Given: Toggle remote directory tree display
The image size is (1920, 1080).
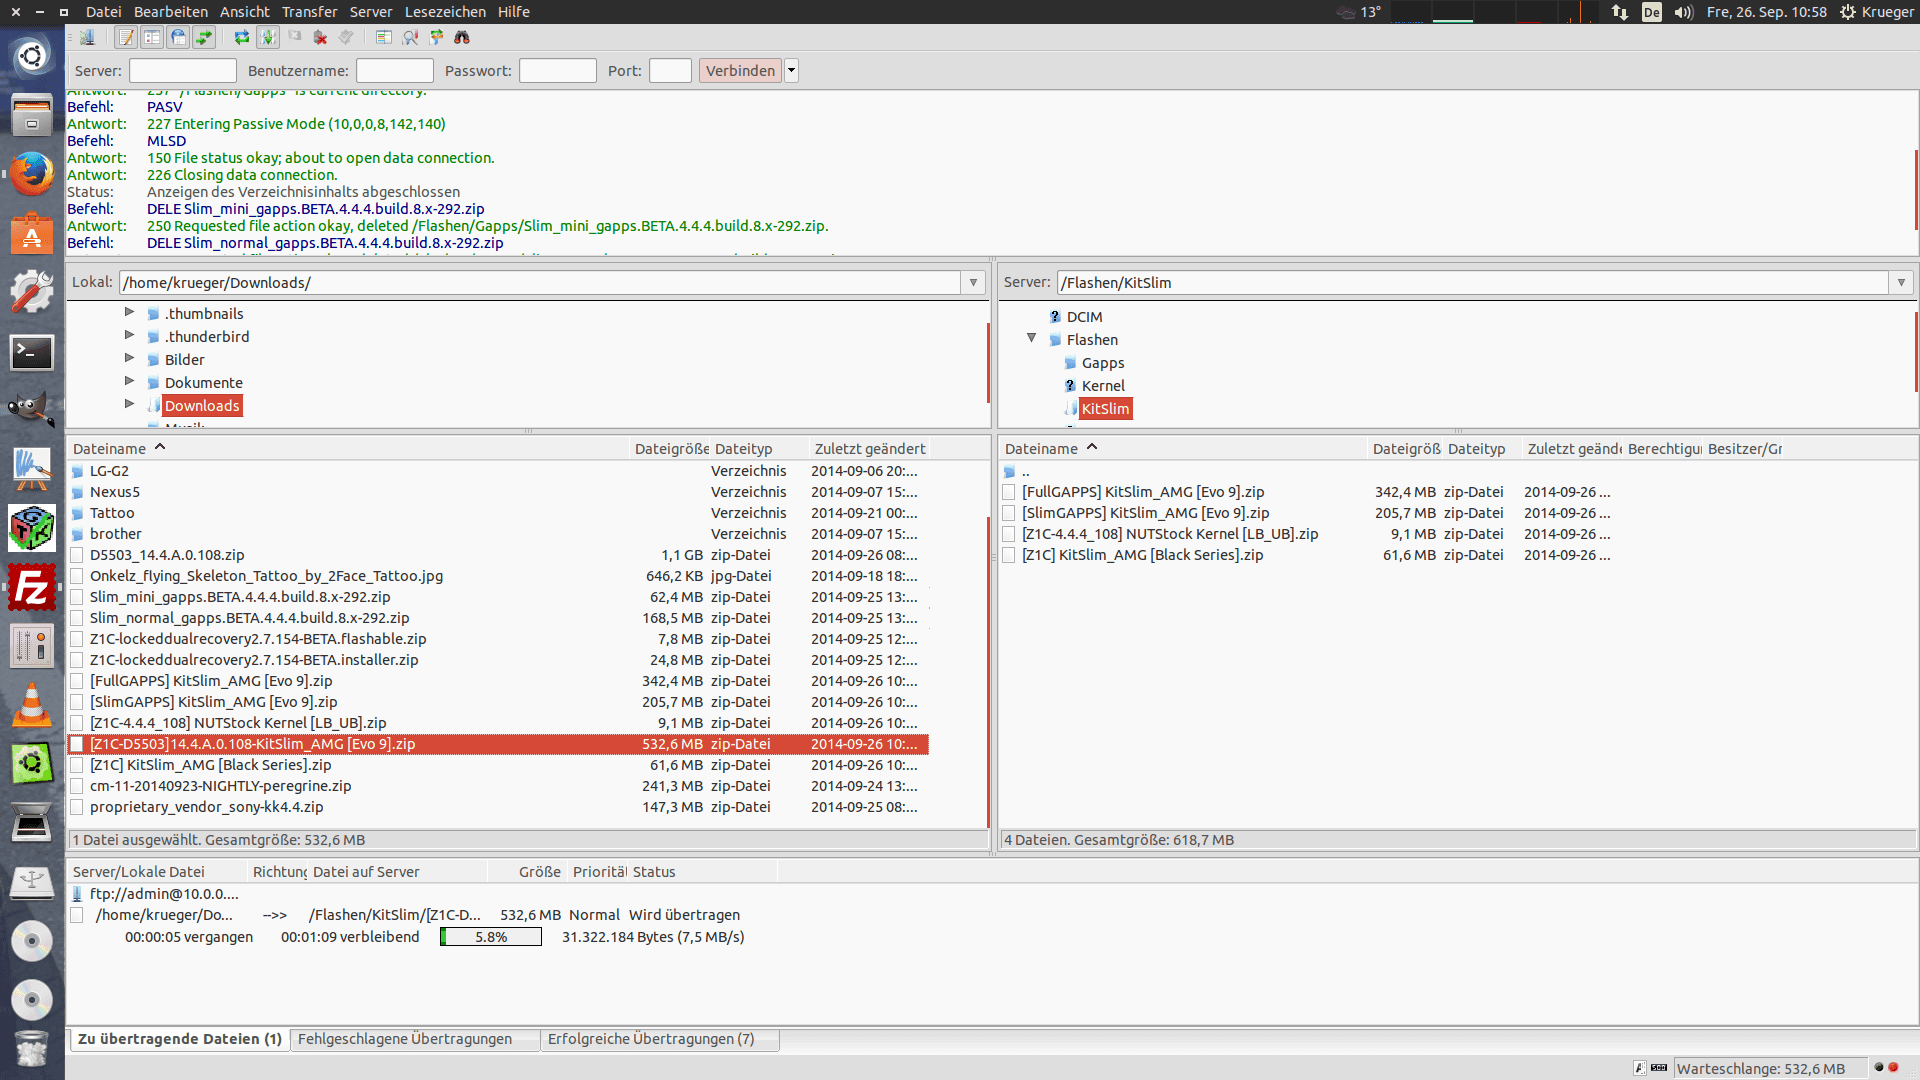Looking at the screenshot, I should tap(178, 37).
